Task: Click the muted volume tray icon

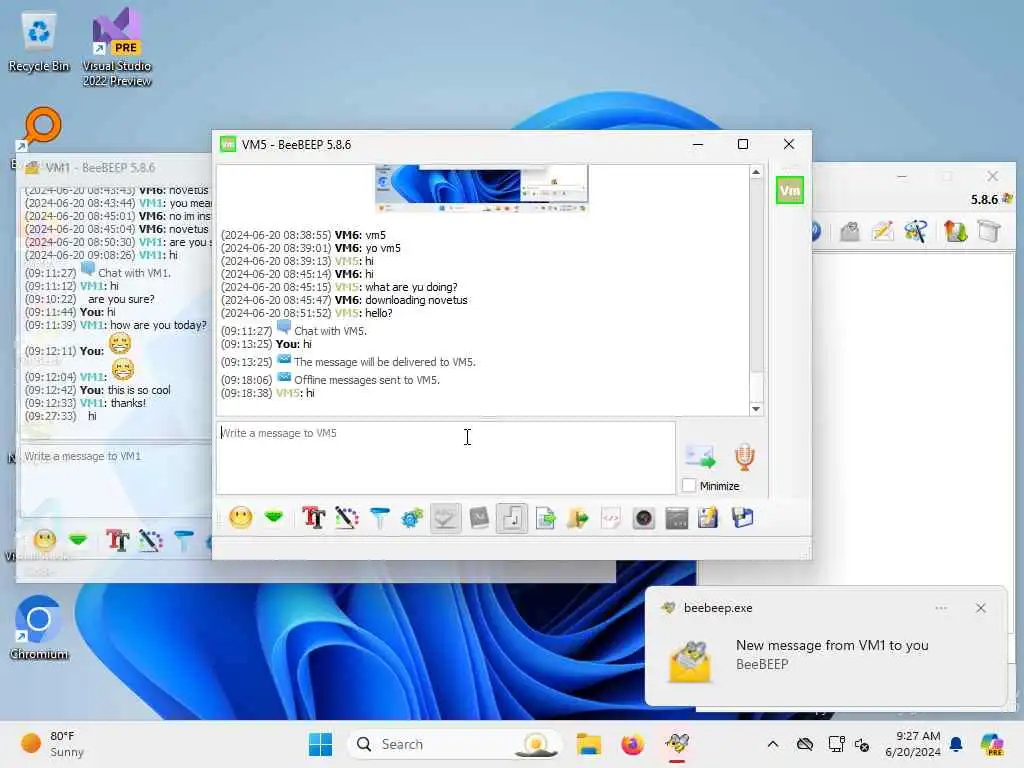Action: pos(862,744)
